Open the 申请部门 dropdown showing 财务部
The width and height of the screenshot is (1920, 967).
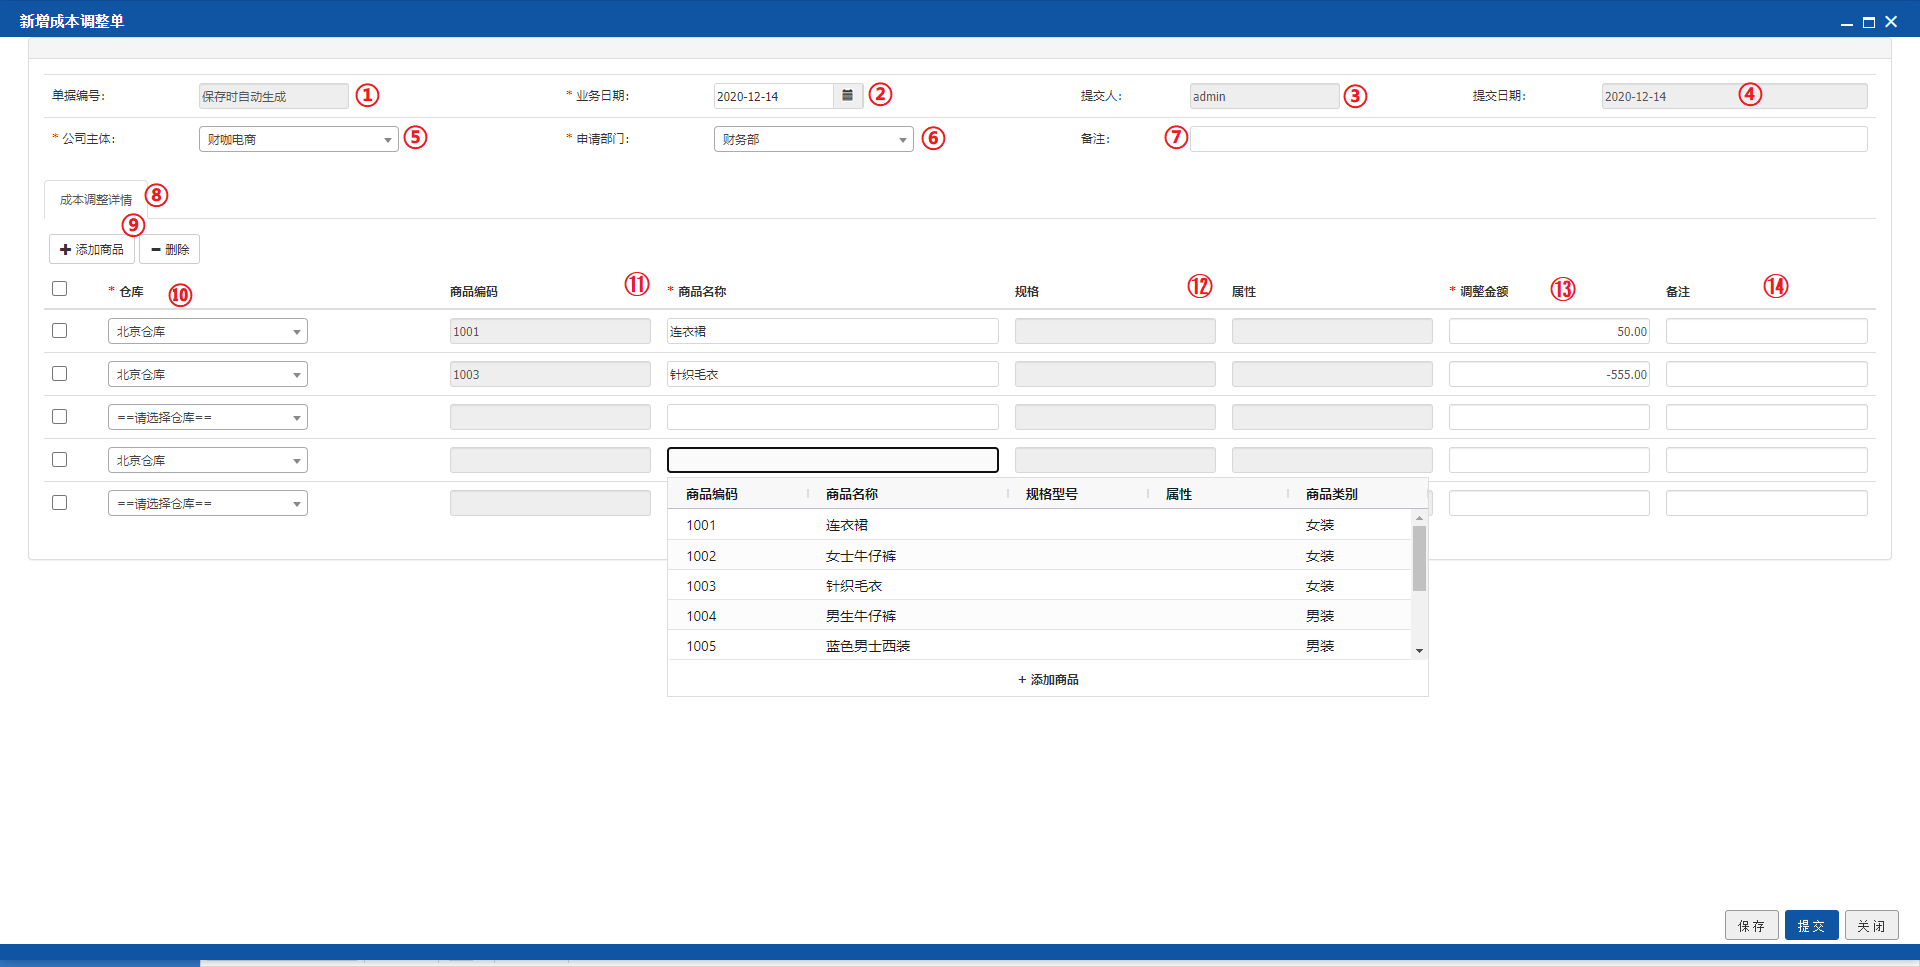[x=814, y=139]
